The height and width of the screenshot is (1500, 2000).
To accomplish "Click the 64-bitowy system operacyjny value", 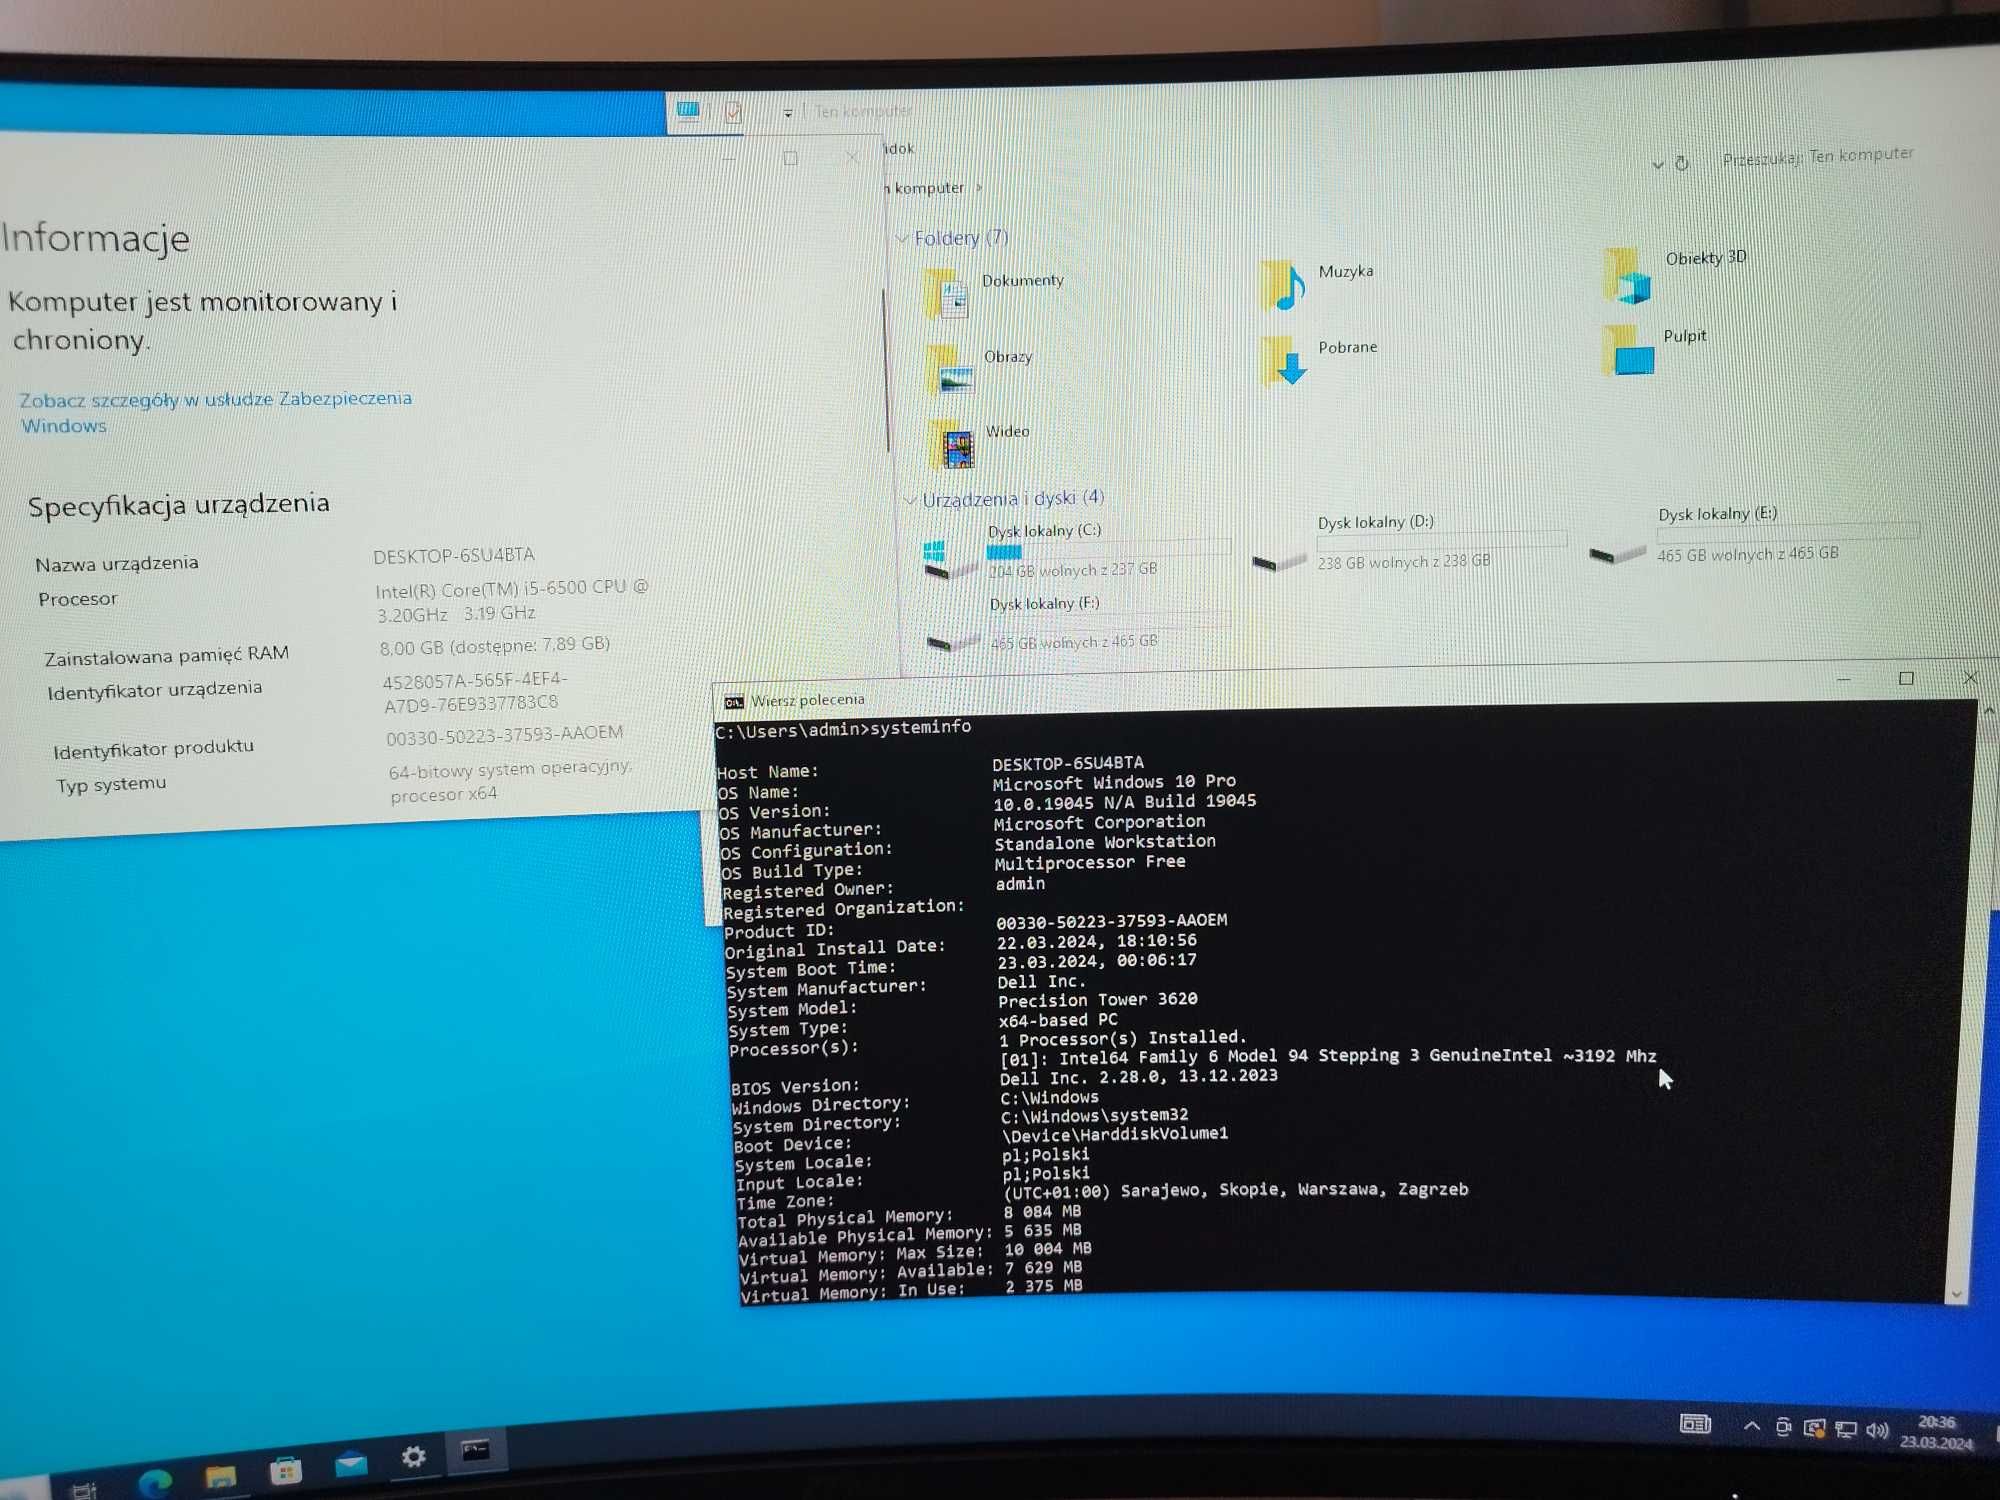I will pyautogui.click(x=510, y=781).
